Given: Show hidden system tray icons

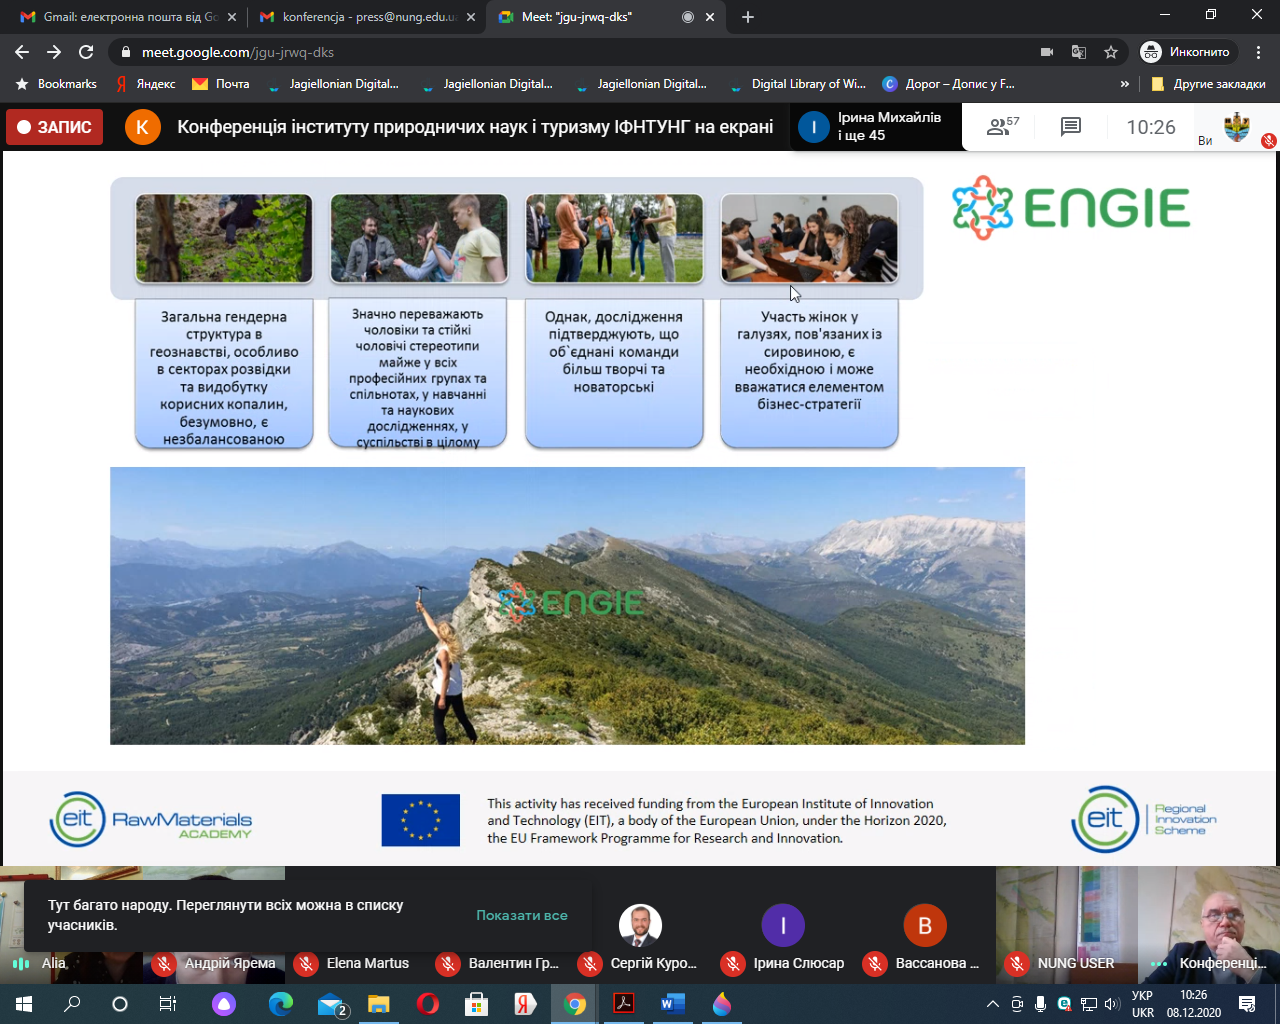Looking at the screenshot, I should coord(992,1004).
